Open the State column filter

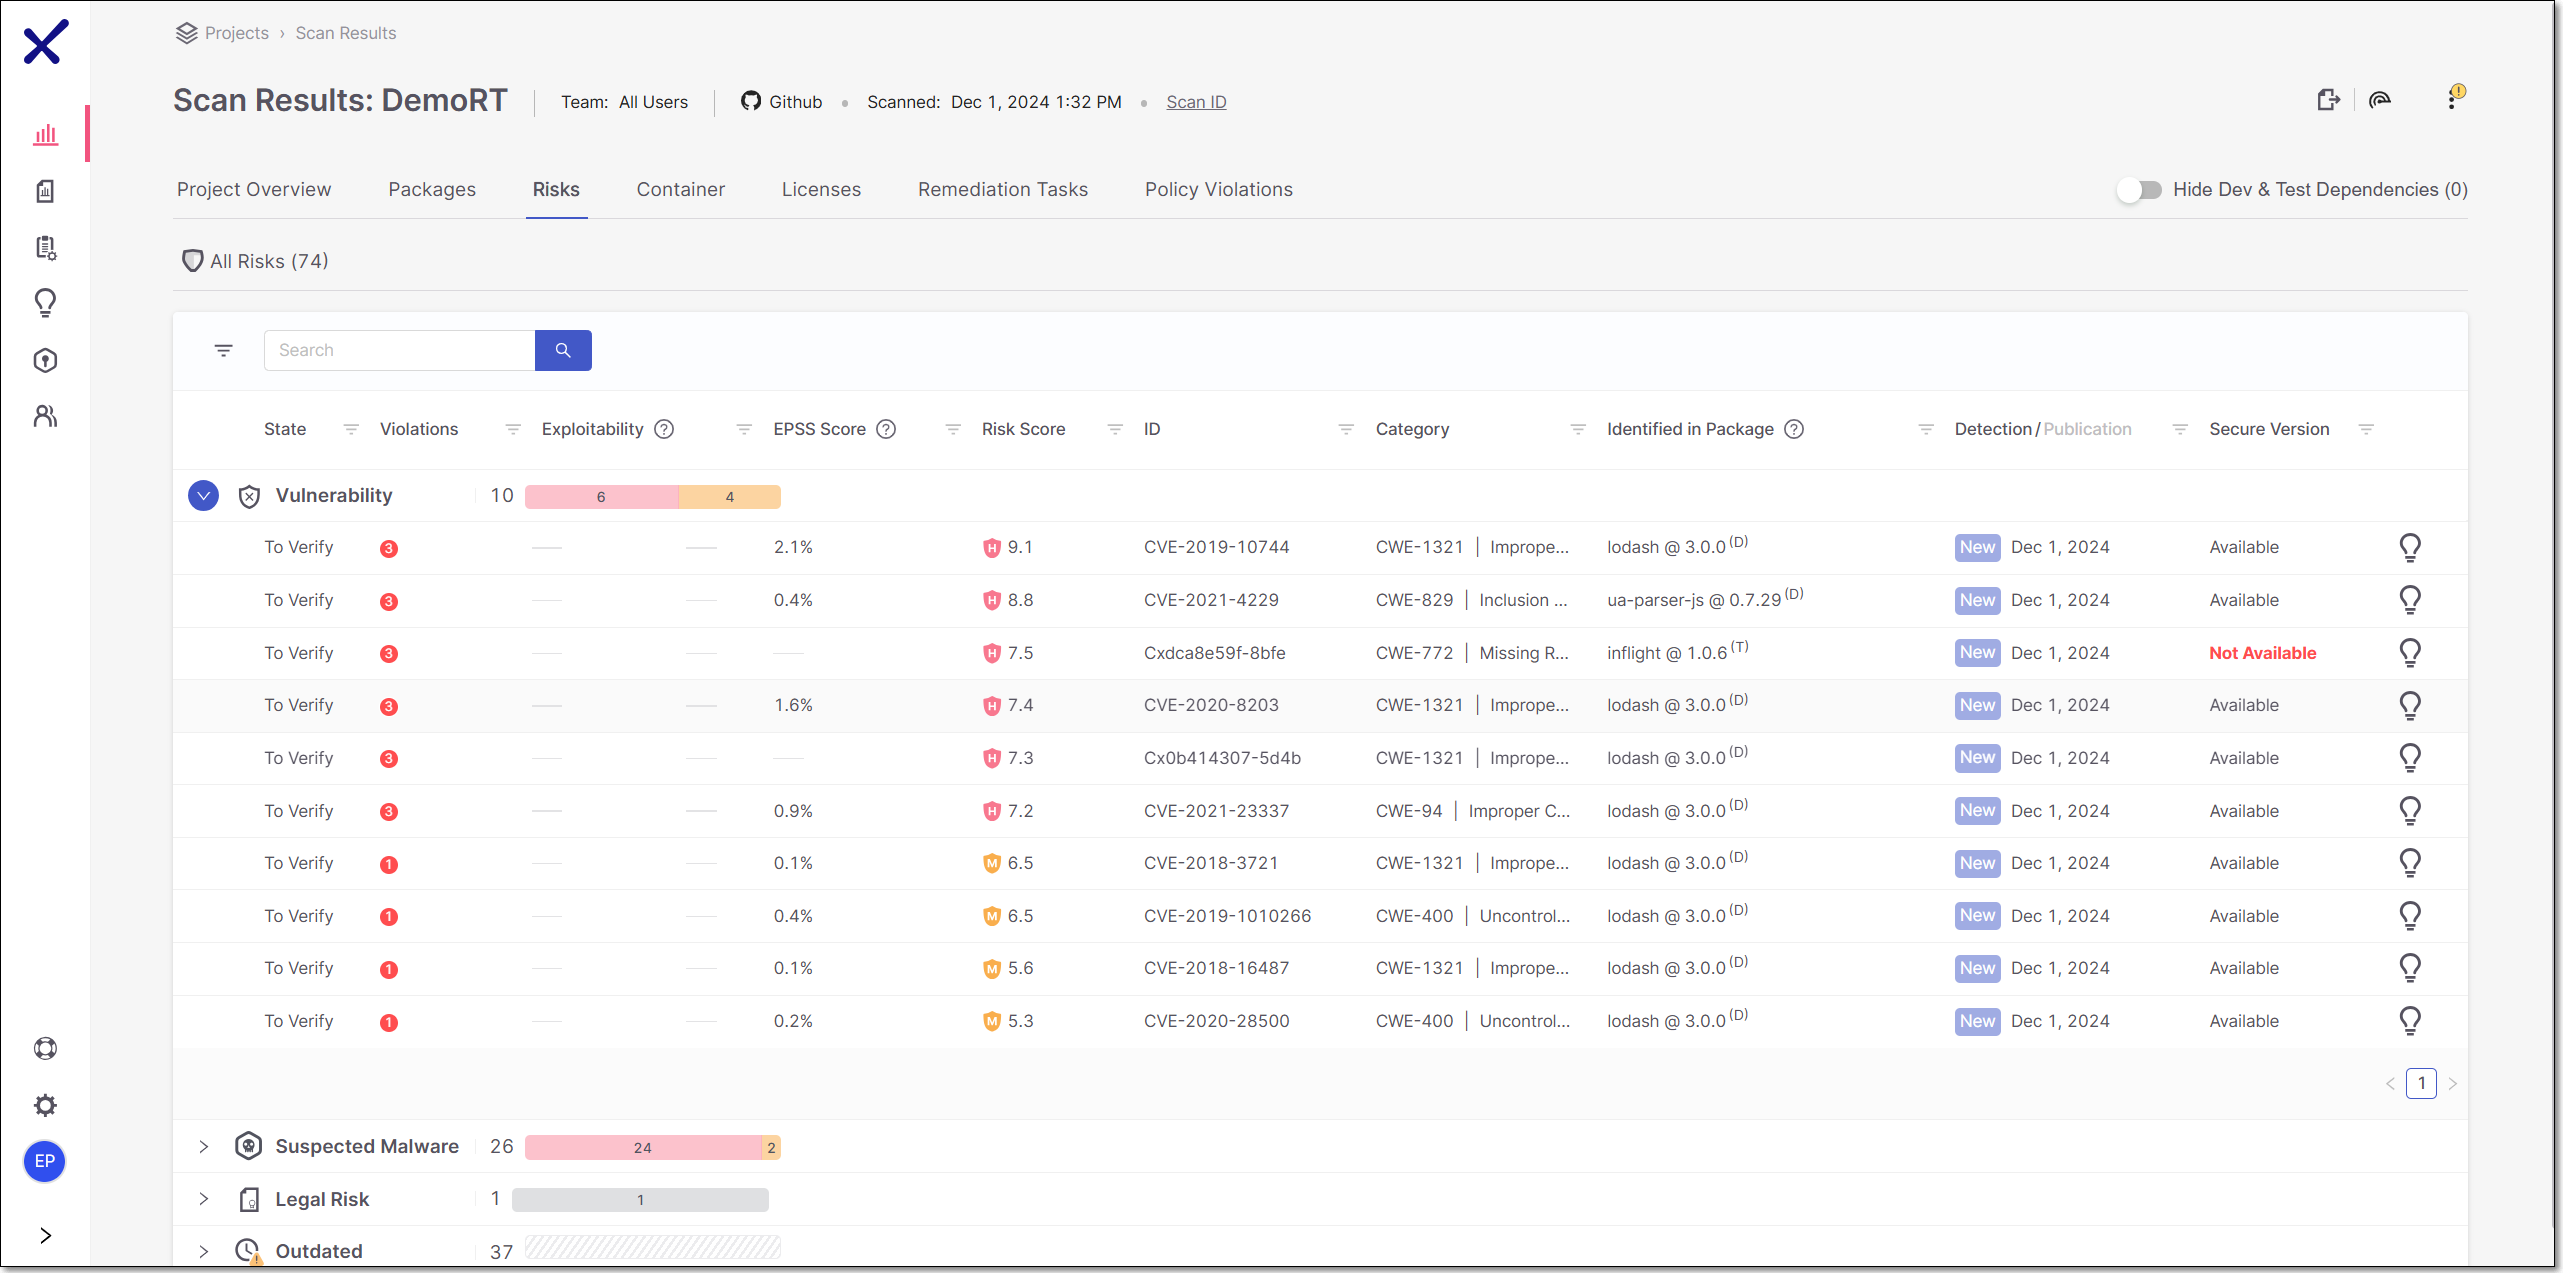click(351, 429)
